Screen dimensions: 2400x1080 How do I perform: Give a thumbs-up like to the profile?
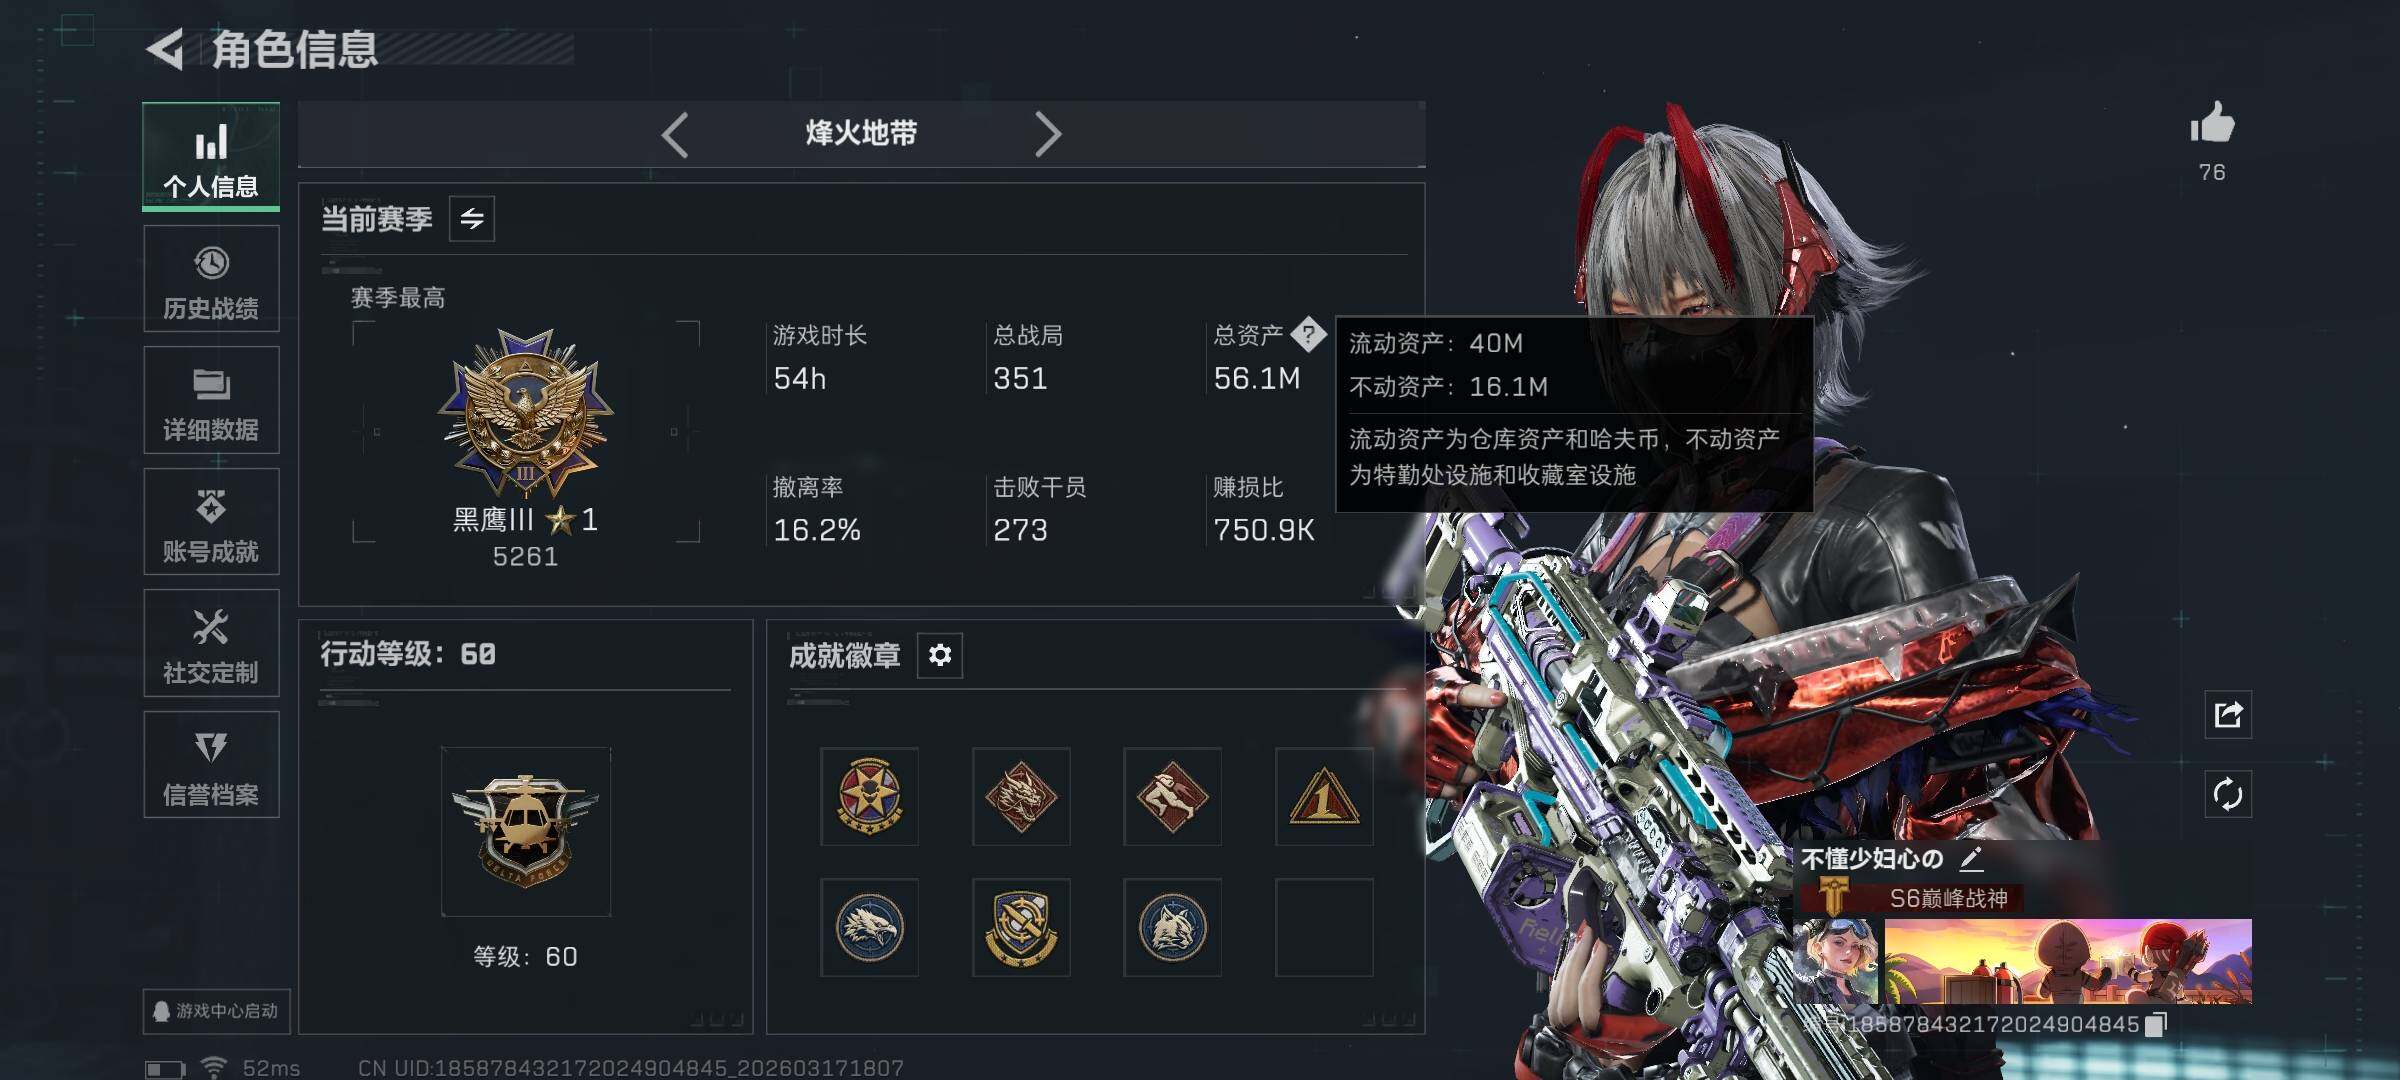point(2212,126)
